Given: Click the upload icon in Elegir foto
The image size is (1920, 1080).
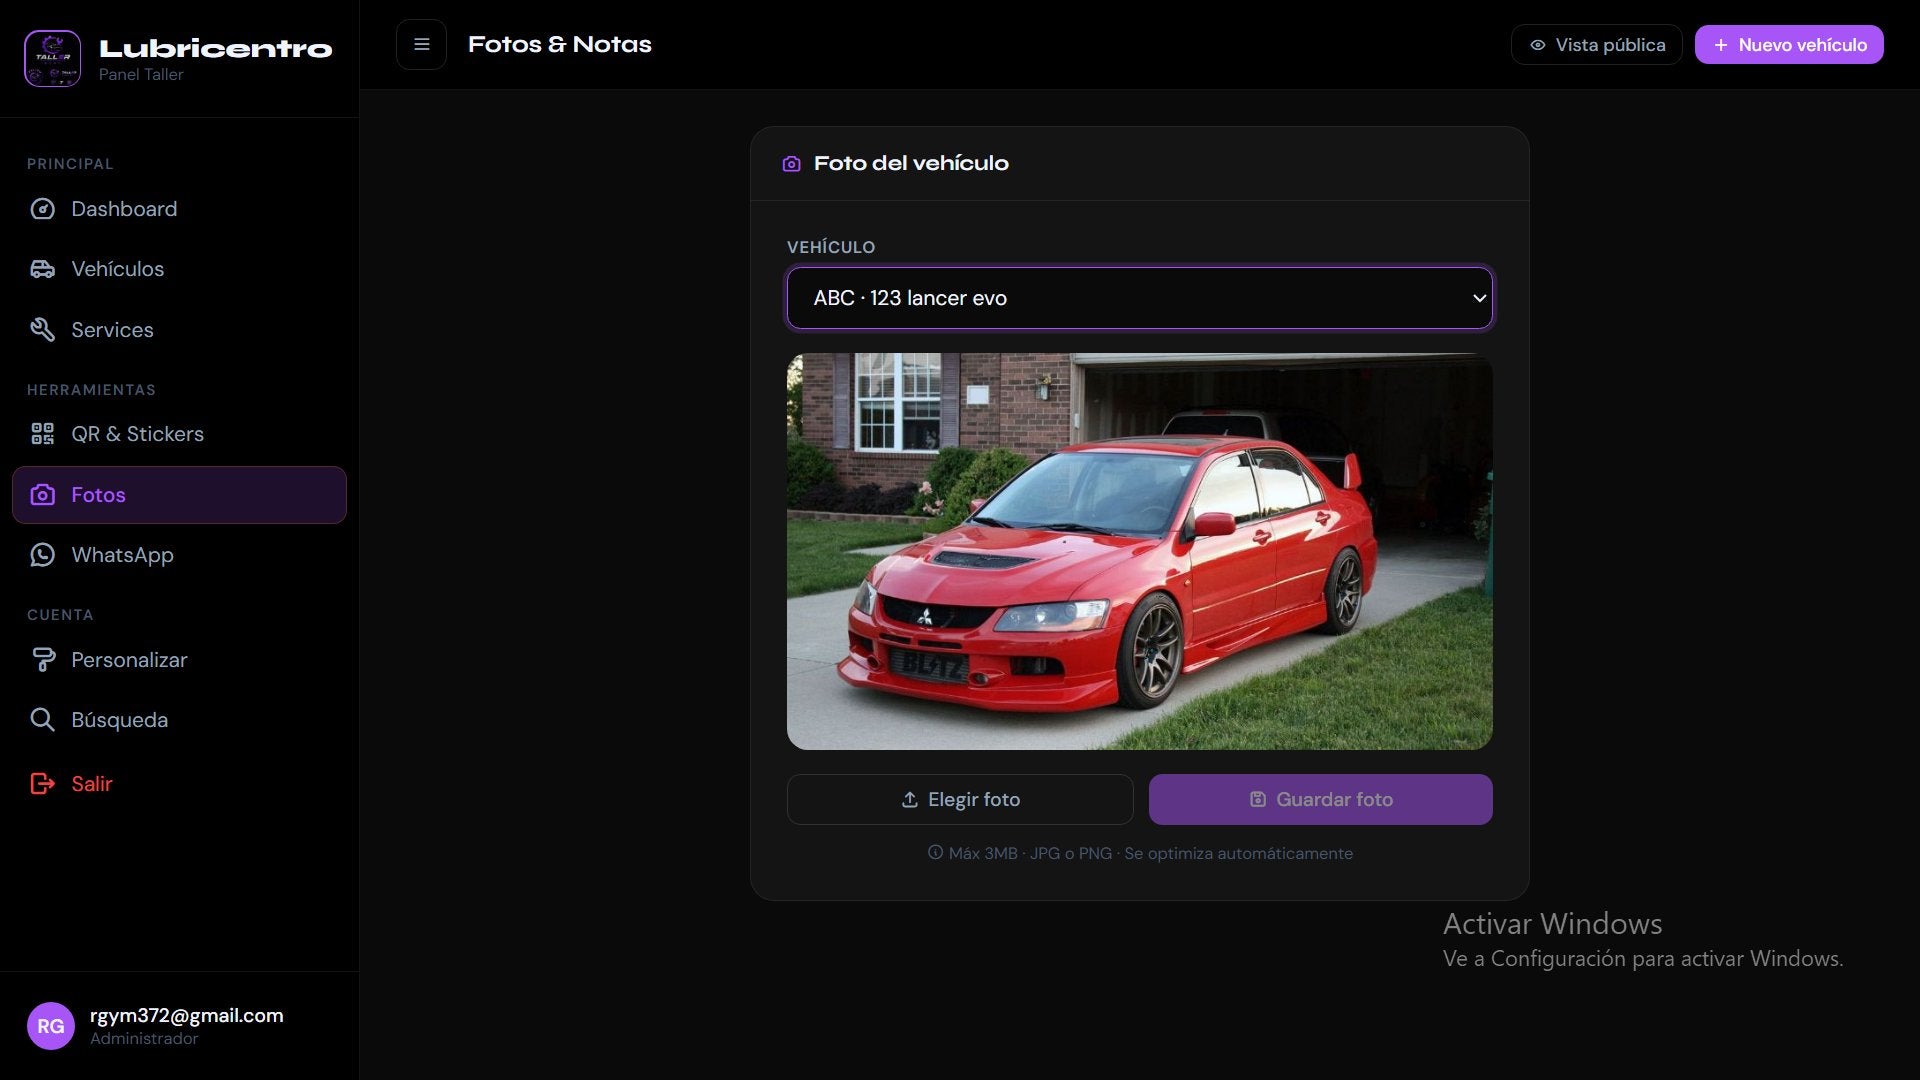Looking at the screenshot, I should pos(910,800).
